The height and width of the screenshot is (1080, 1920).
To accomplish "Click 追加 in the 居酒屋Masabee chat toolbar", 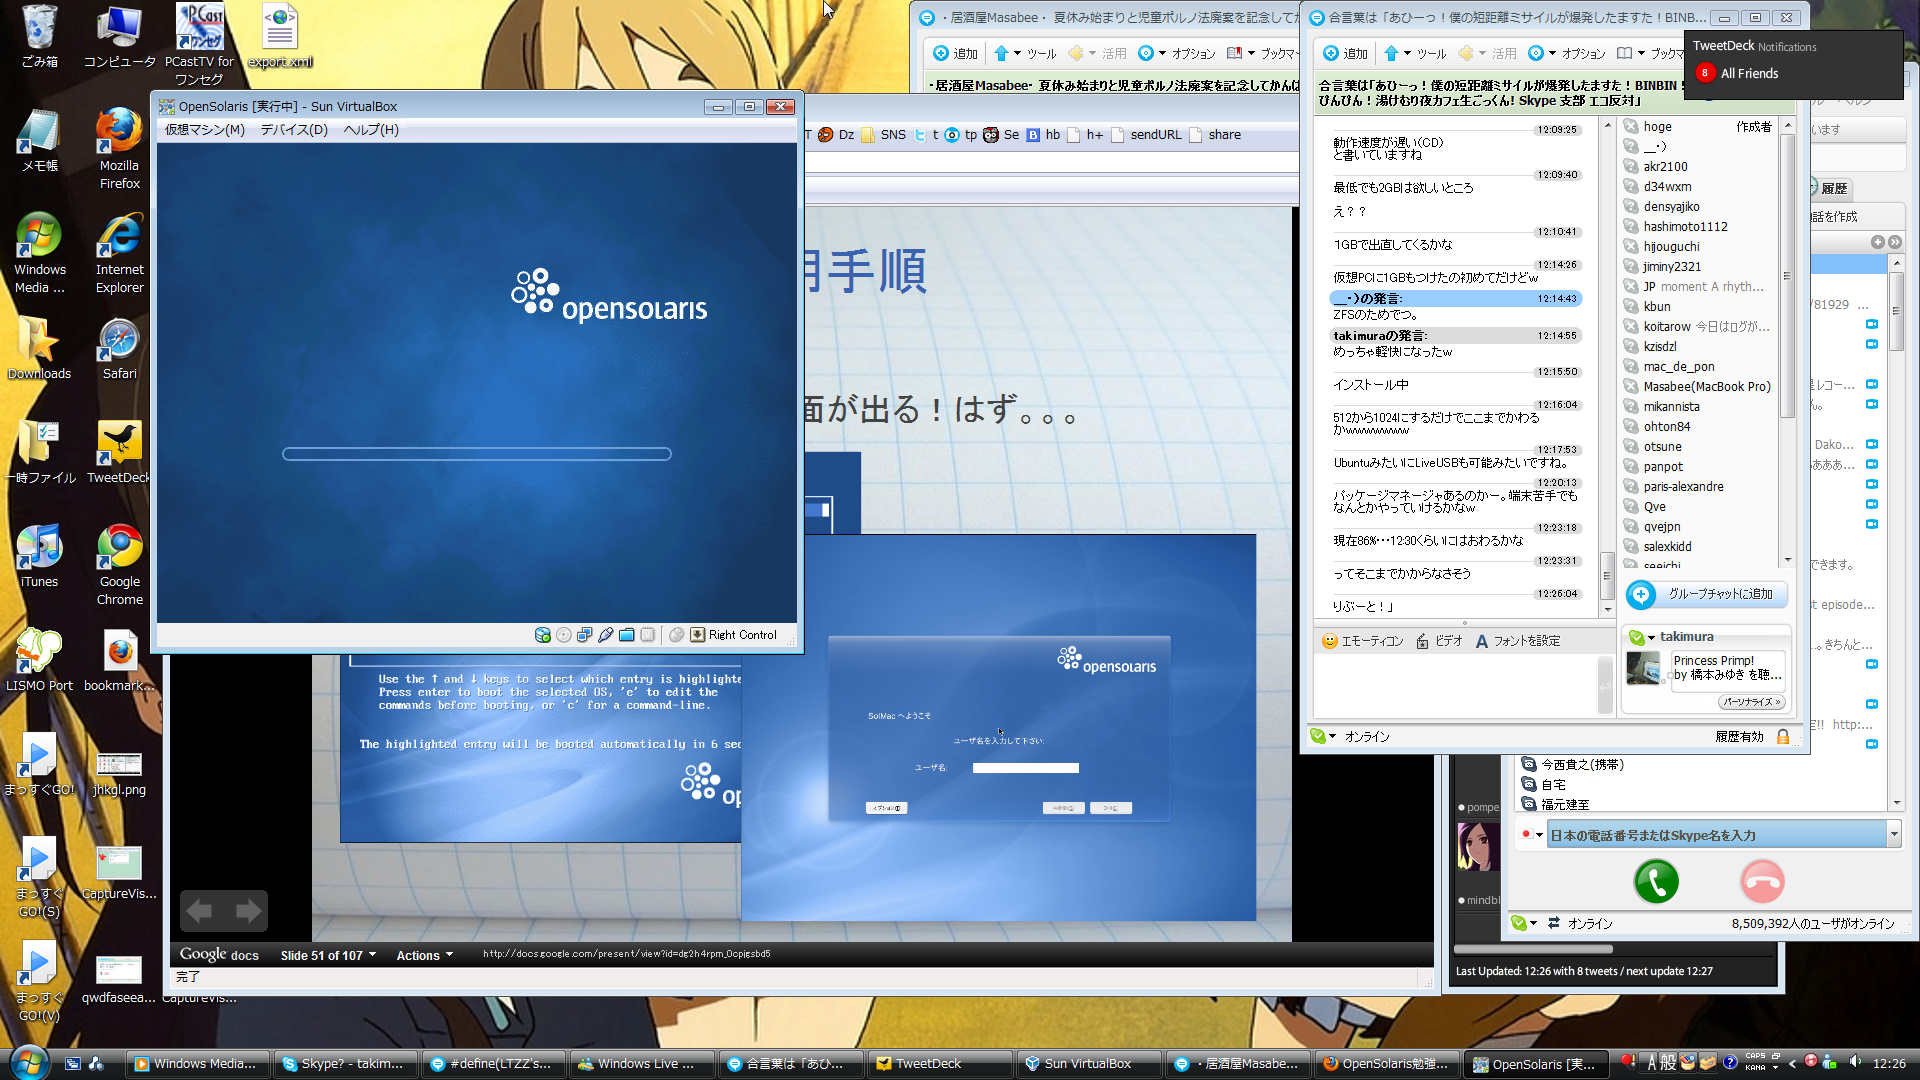I will tap(955, 53).
